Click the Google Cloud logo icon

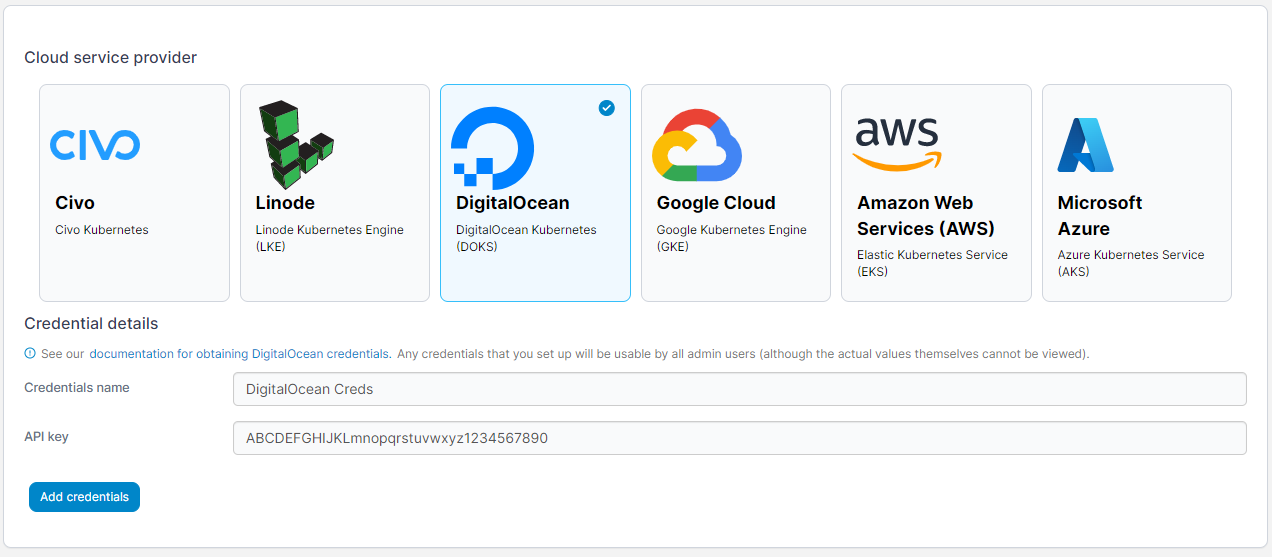point(697,145)
